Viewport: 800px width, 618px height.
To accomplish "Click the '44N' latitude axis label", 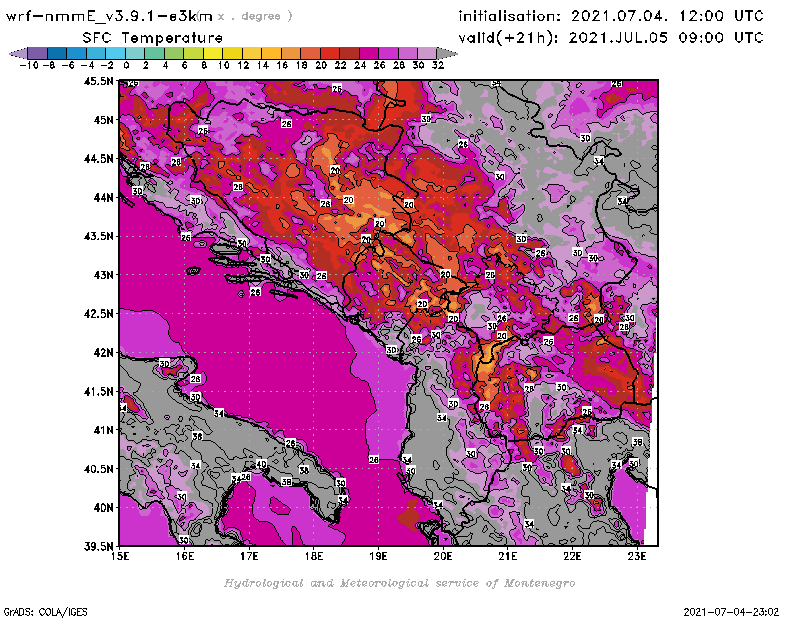I will tap(103, 197).
